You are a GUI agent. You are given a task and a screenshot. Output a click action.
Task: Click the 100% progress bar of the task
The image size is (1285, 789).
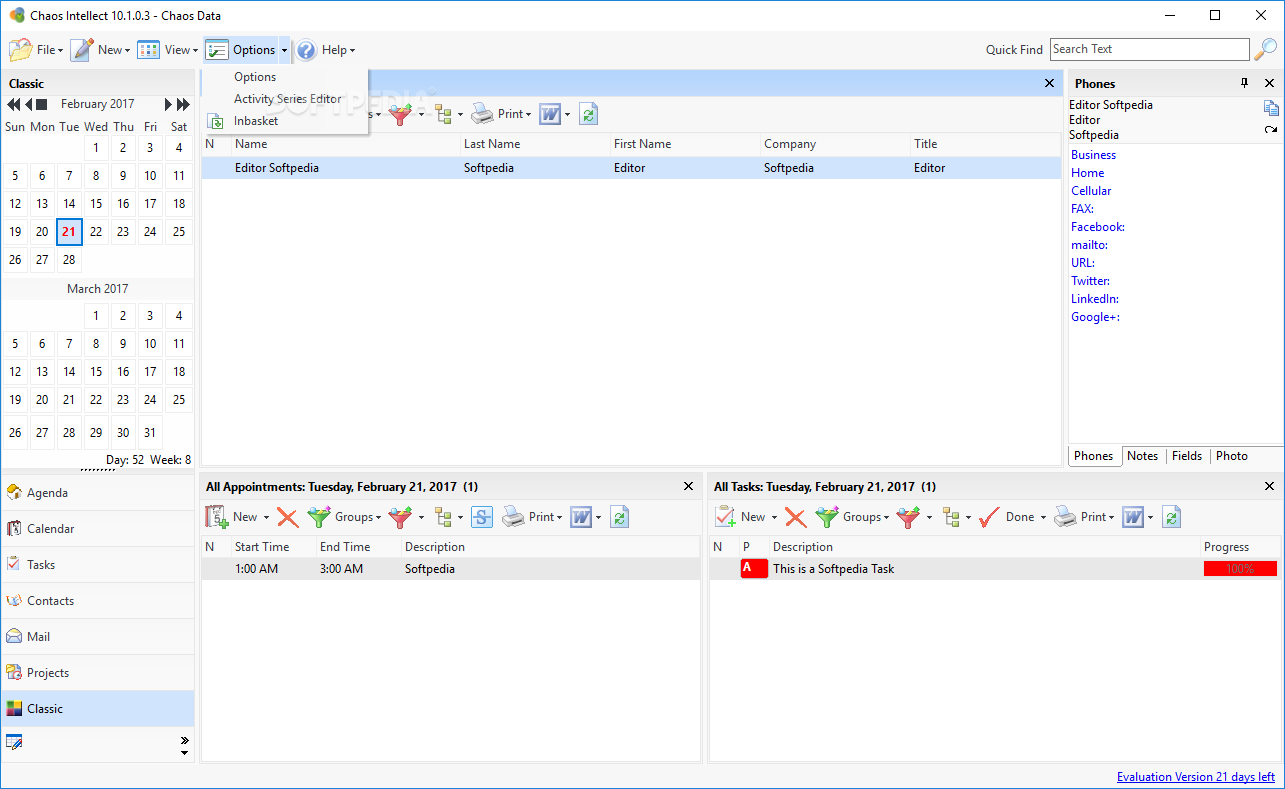(x=1240, y=569)
